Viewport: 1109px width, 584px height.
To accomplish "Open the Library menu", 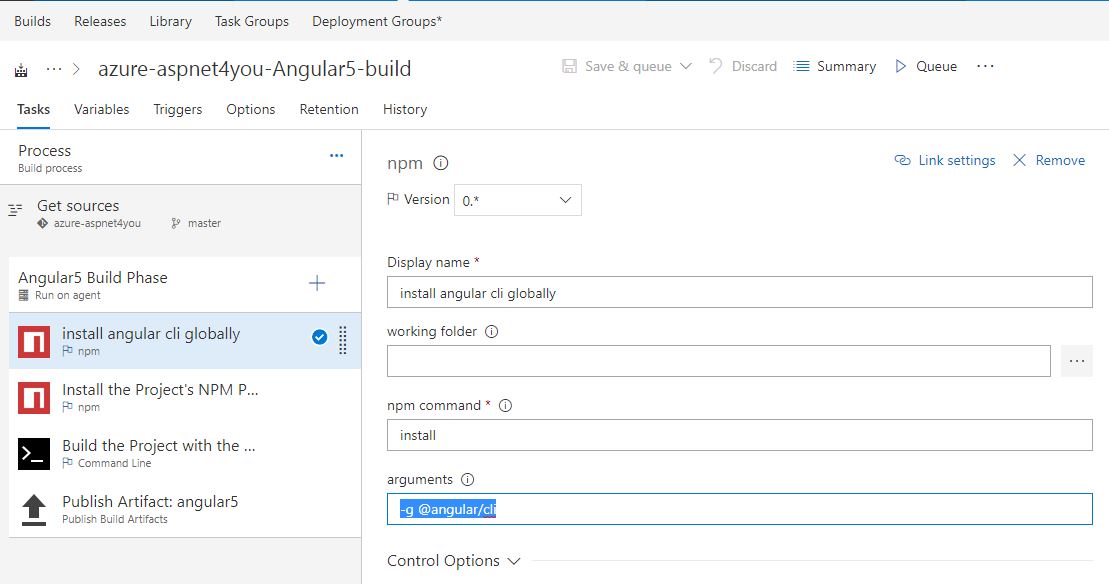I will click(170, 21).
